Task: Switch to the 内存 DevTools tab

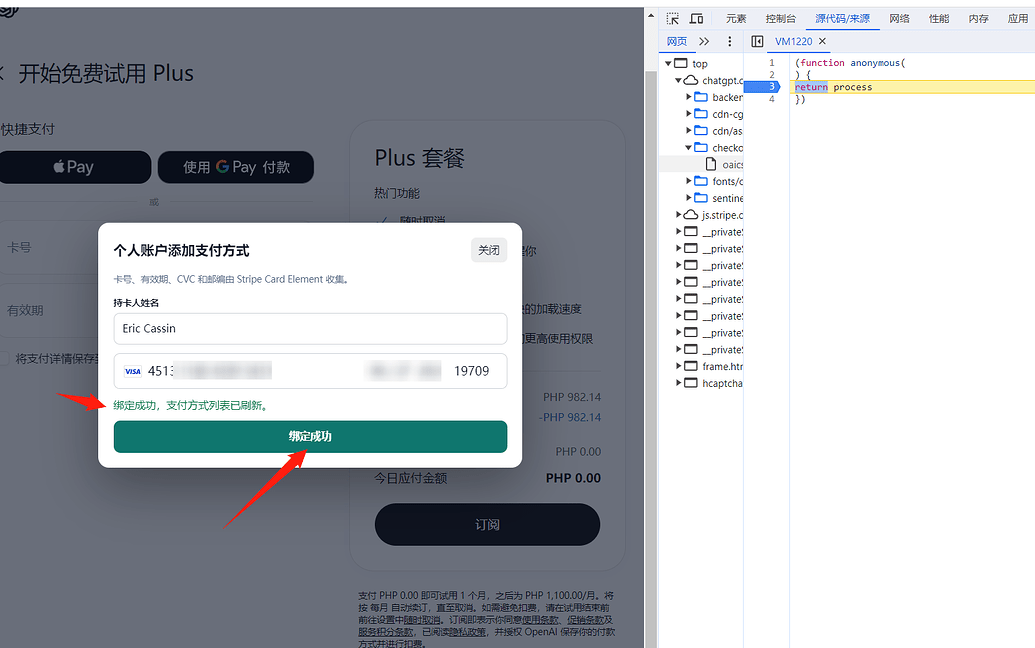Action: (978, 18)
